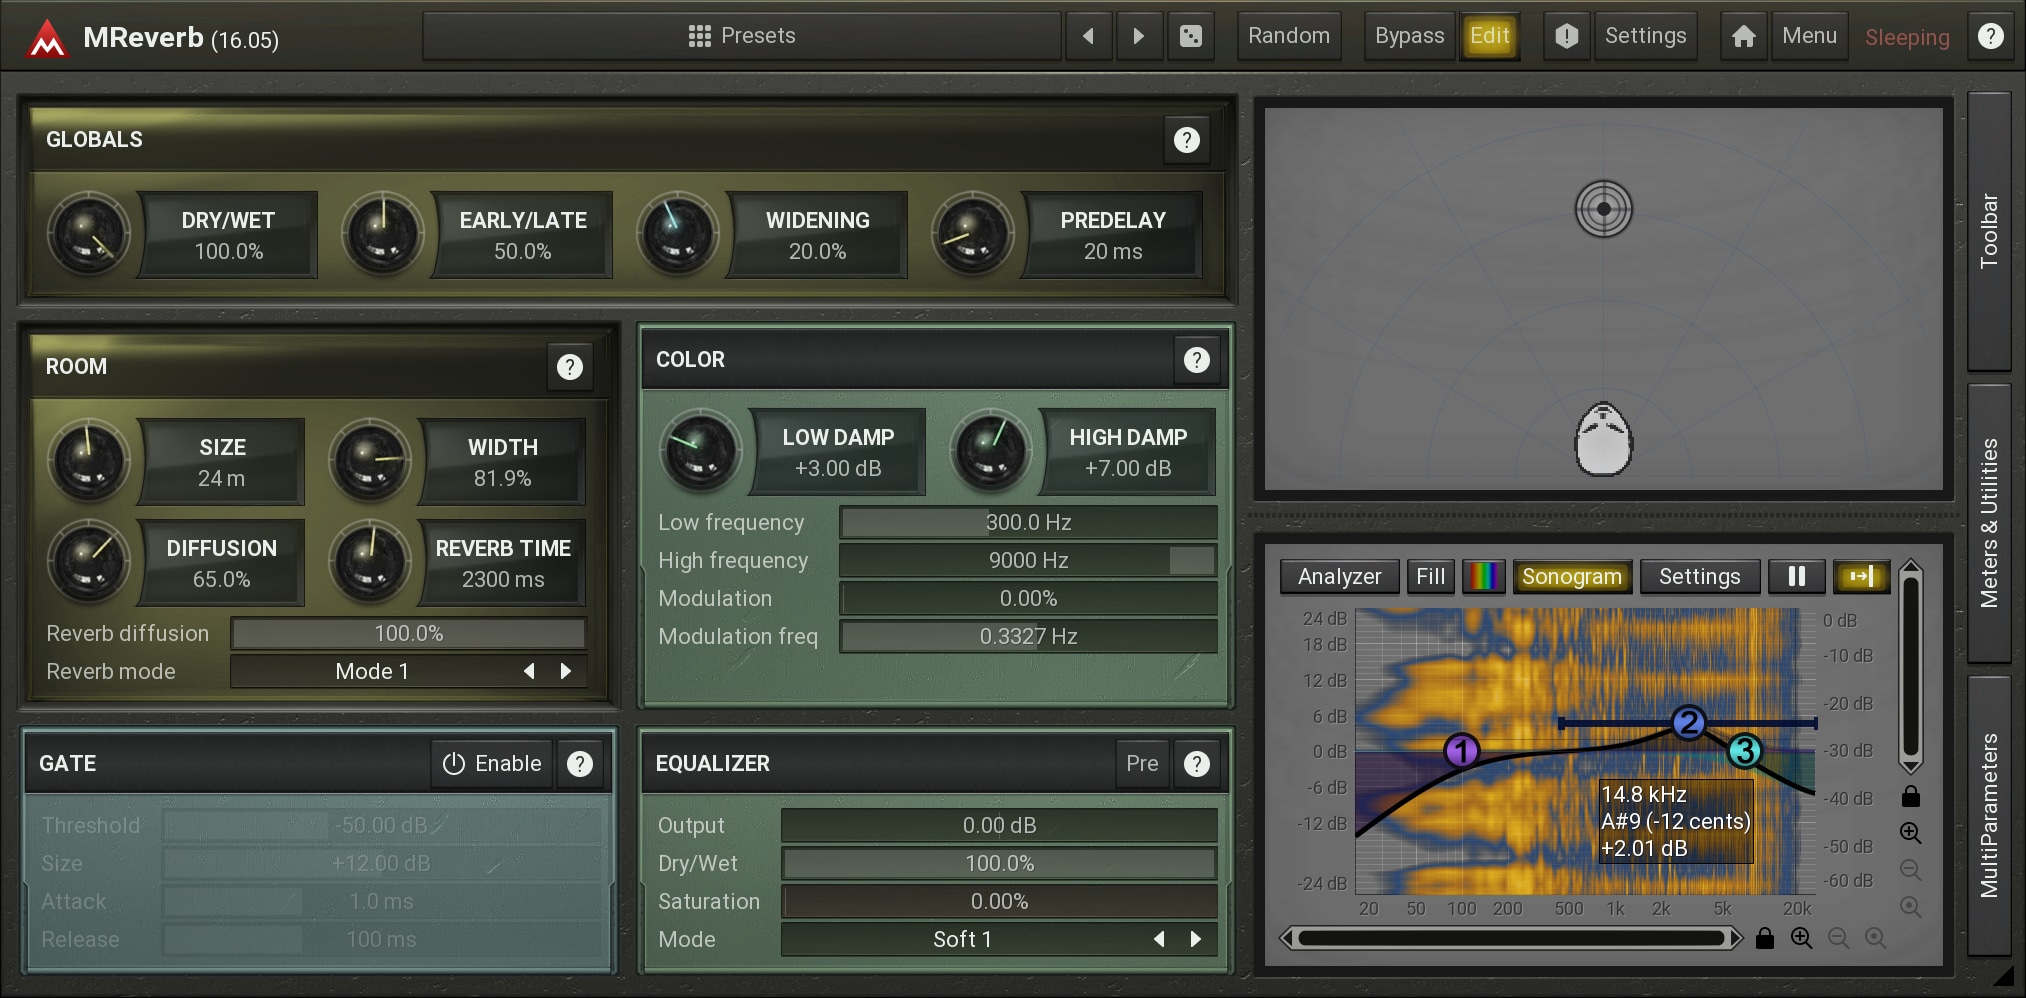Select equalizer band 2 node
This screenshot has height=998, width=2026.
(x=1688, y=722)
